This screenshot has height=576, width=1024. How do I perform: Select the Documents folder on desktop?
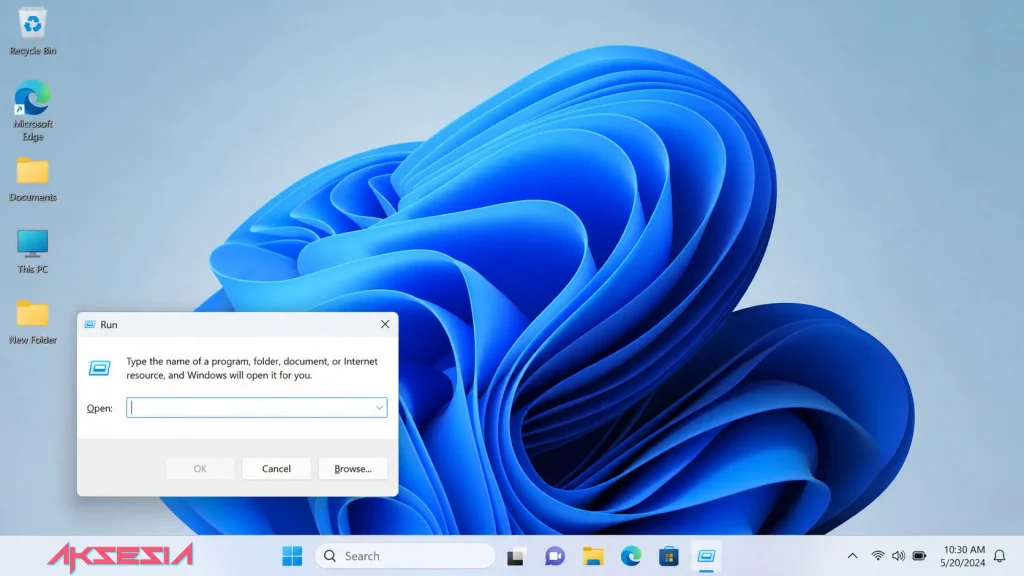(x=33, y=180)
